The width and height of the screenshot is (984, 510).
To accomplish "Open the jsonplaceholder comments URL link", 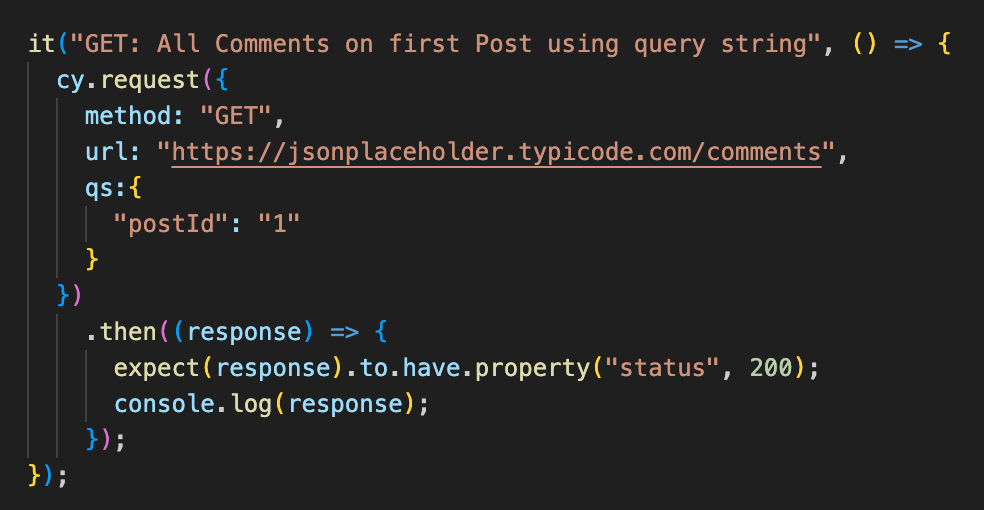I will pyautogui.click(x=496, y=152).
